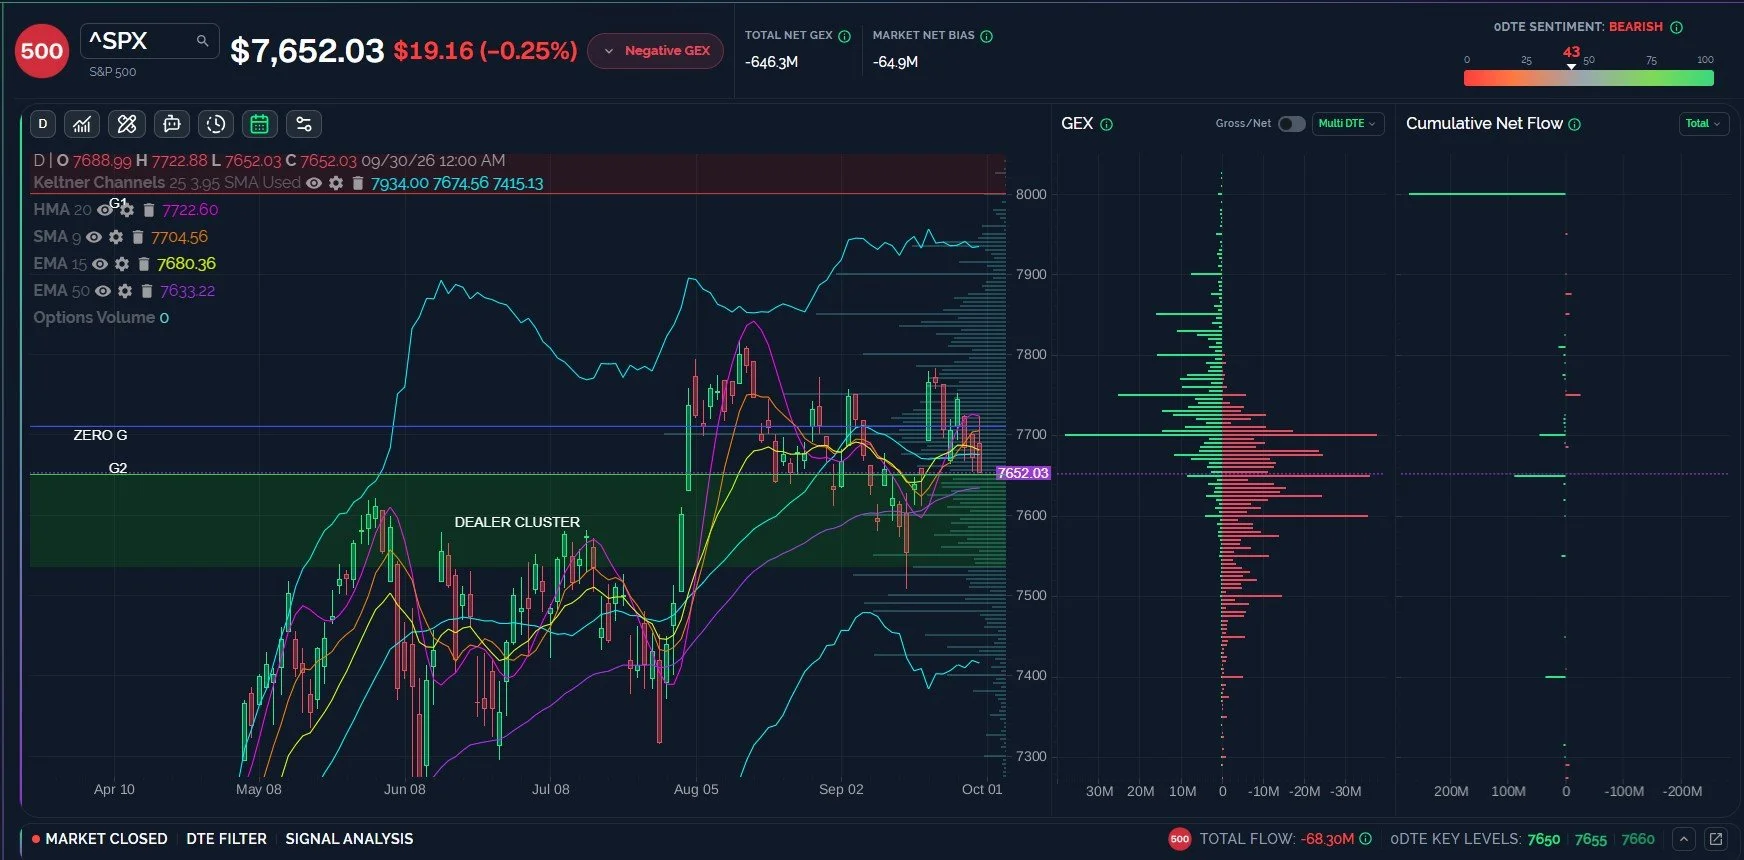
Task: Click the S&P 500 subtitle under ticker
Action: pos(112,72)
